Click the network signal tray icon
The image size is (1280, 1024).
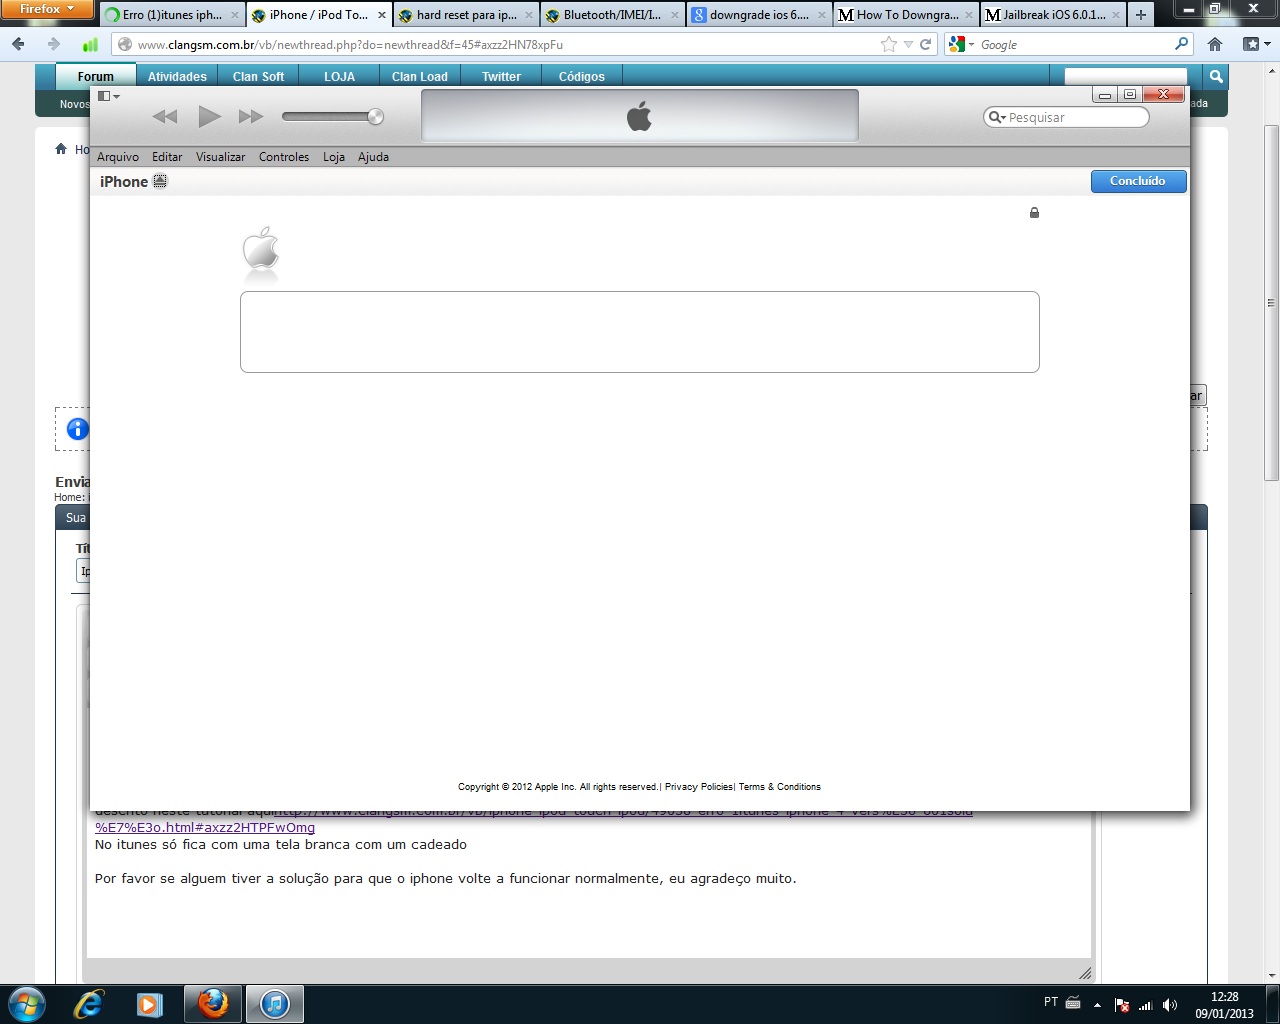click(x=1146, y=1005)
